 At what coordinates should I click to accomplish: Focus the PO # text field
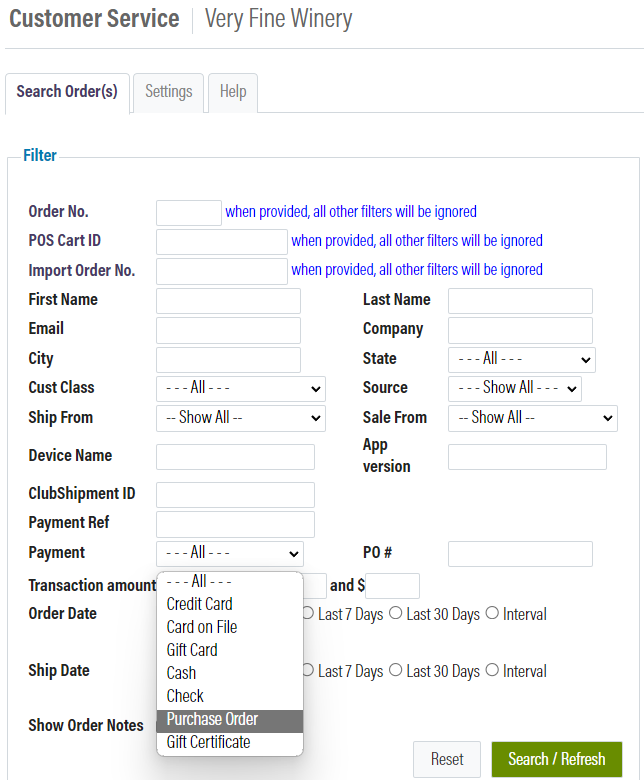[x=520, y=554]
